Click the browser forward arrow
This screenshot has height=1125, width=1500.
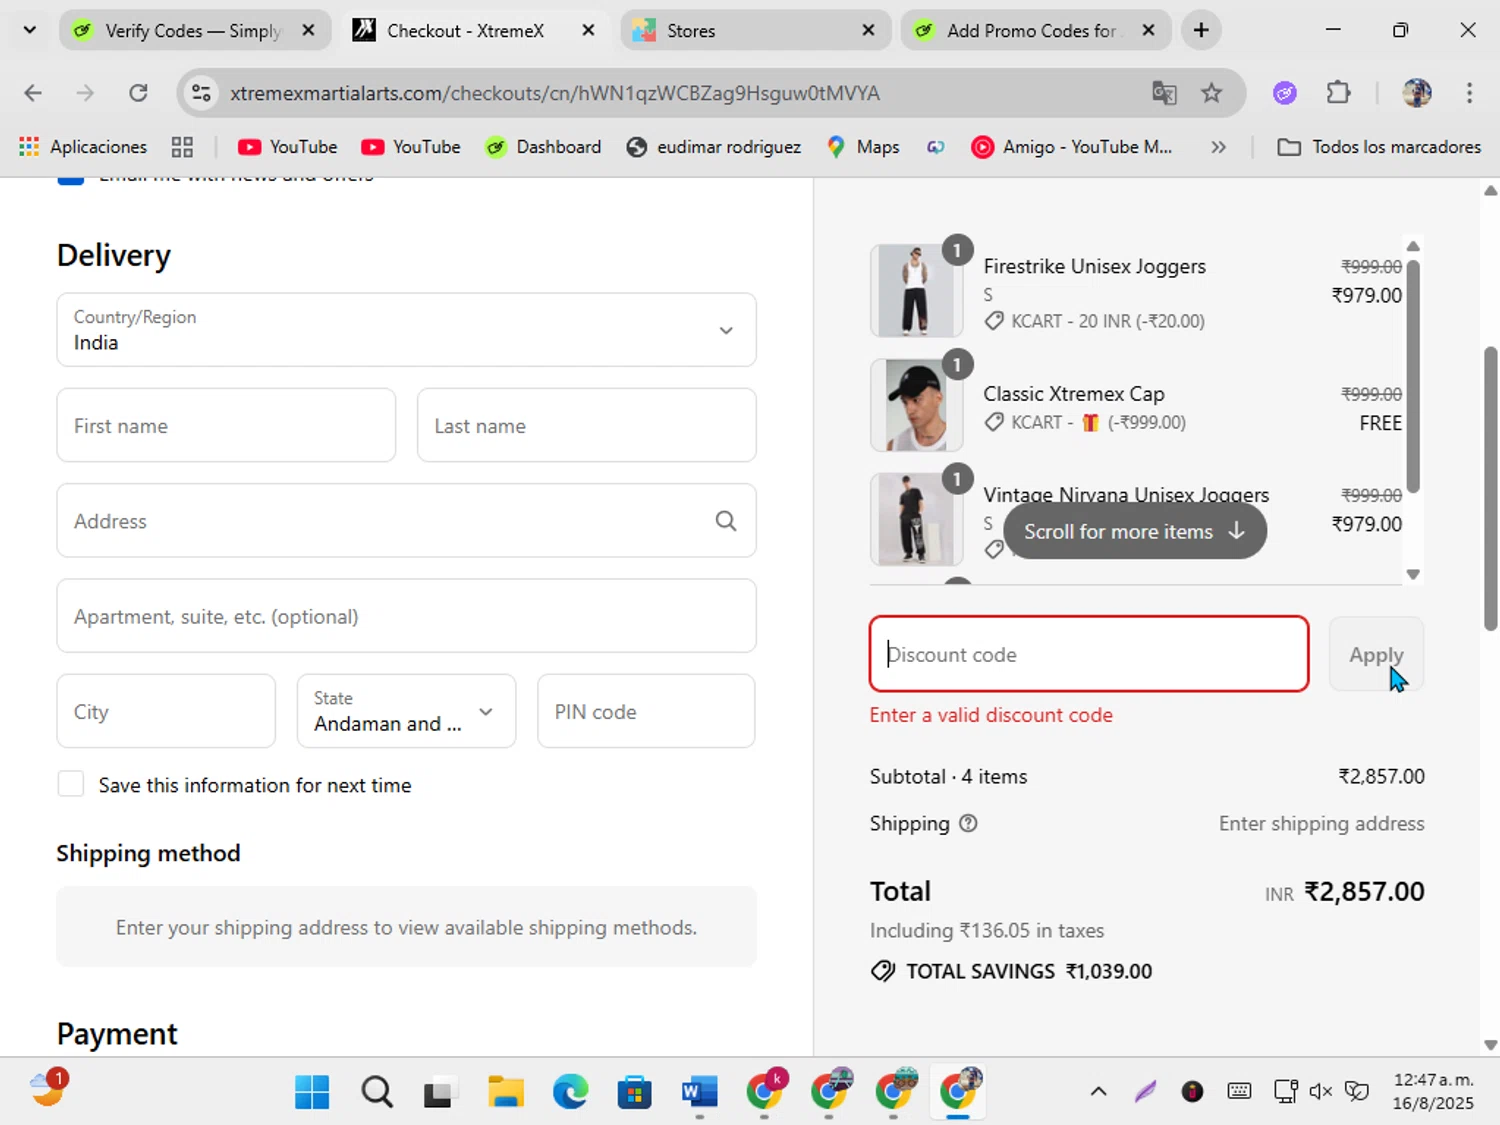[x=85, y=93]
